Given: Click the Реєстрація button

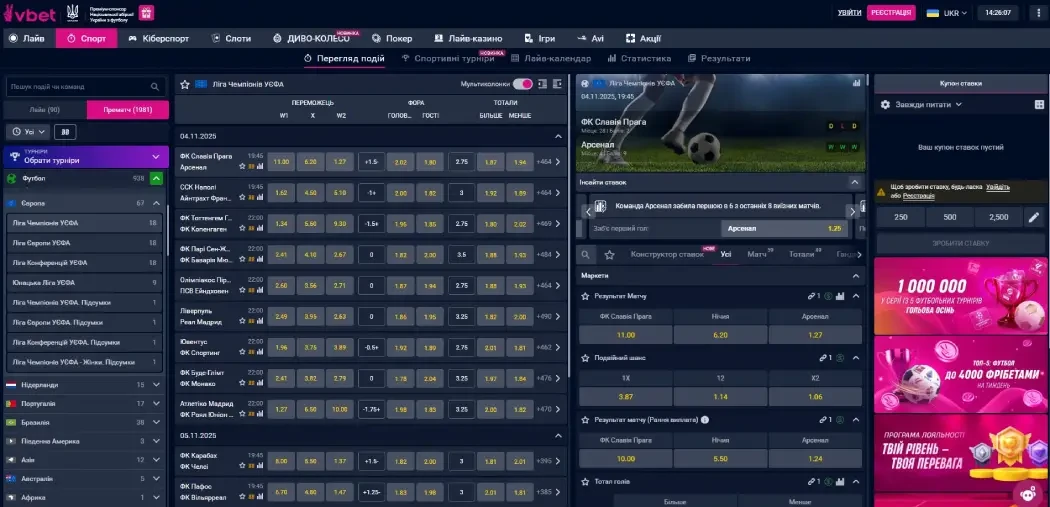Looking at the screenshot, I should click(x=890, y=13).
